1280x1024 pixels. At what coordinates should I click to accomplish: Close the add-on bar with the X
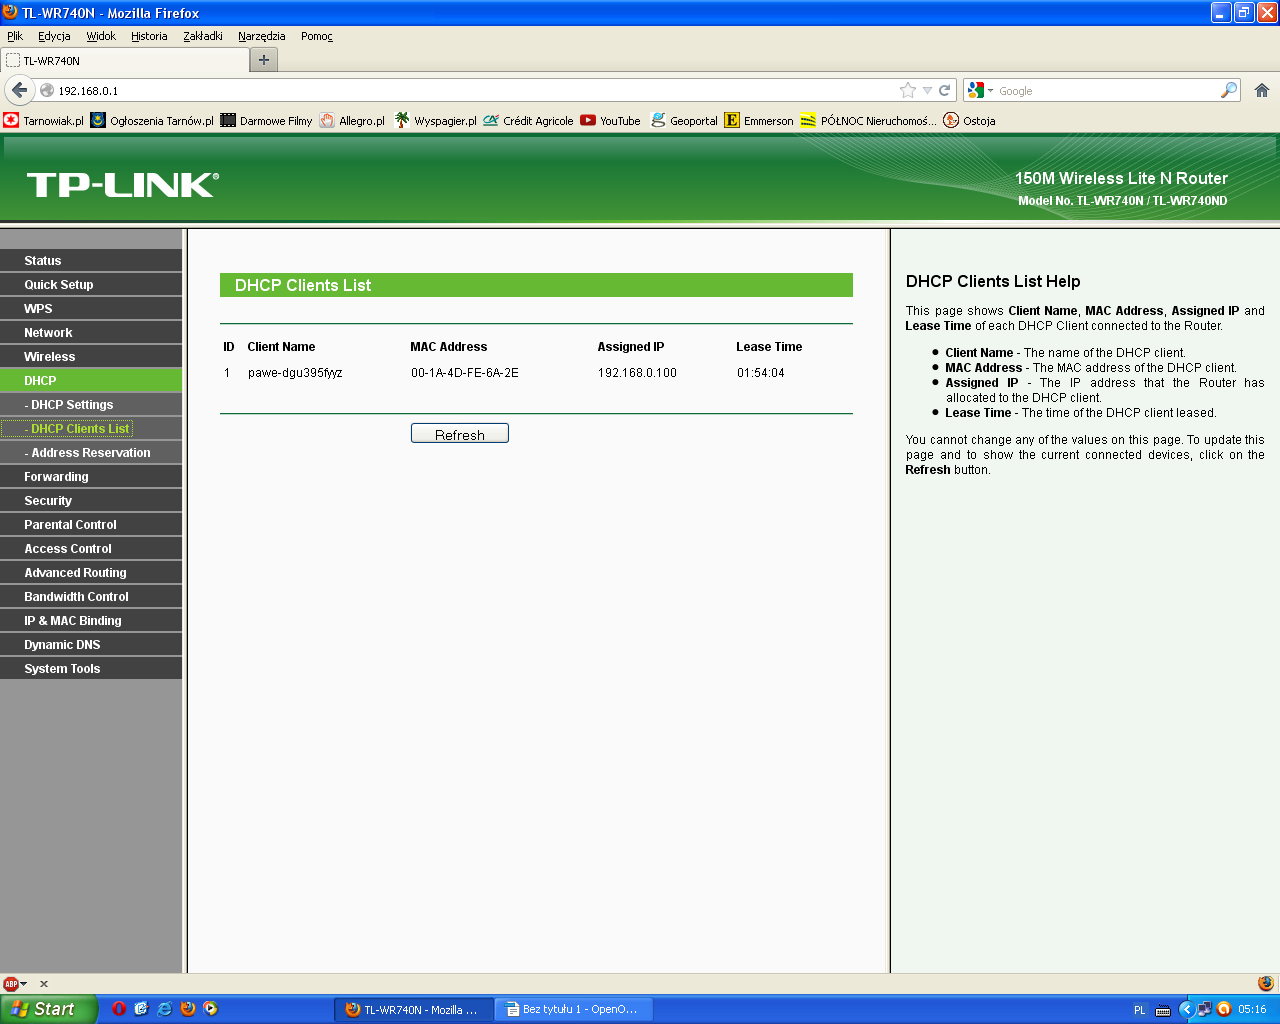[x=44, y=984]
